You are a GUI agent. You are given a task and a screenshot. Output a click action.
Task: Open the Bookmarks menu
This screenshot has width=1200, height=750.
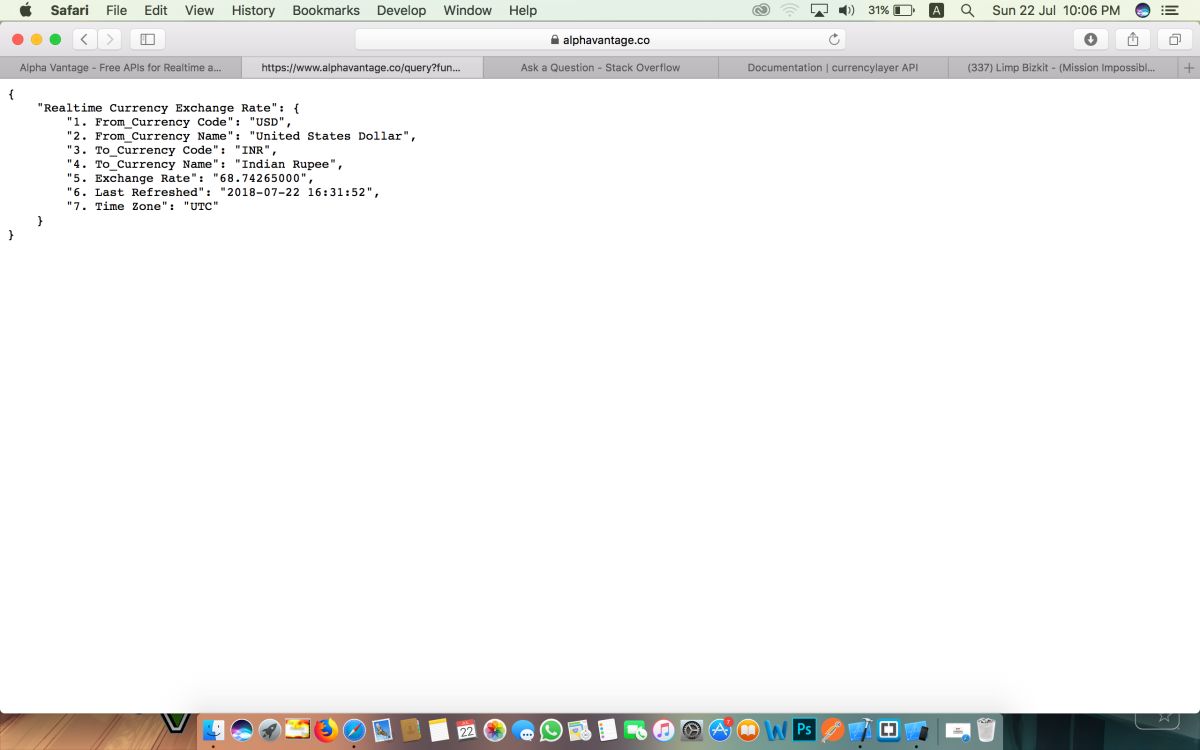[326, 10]
